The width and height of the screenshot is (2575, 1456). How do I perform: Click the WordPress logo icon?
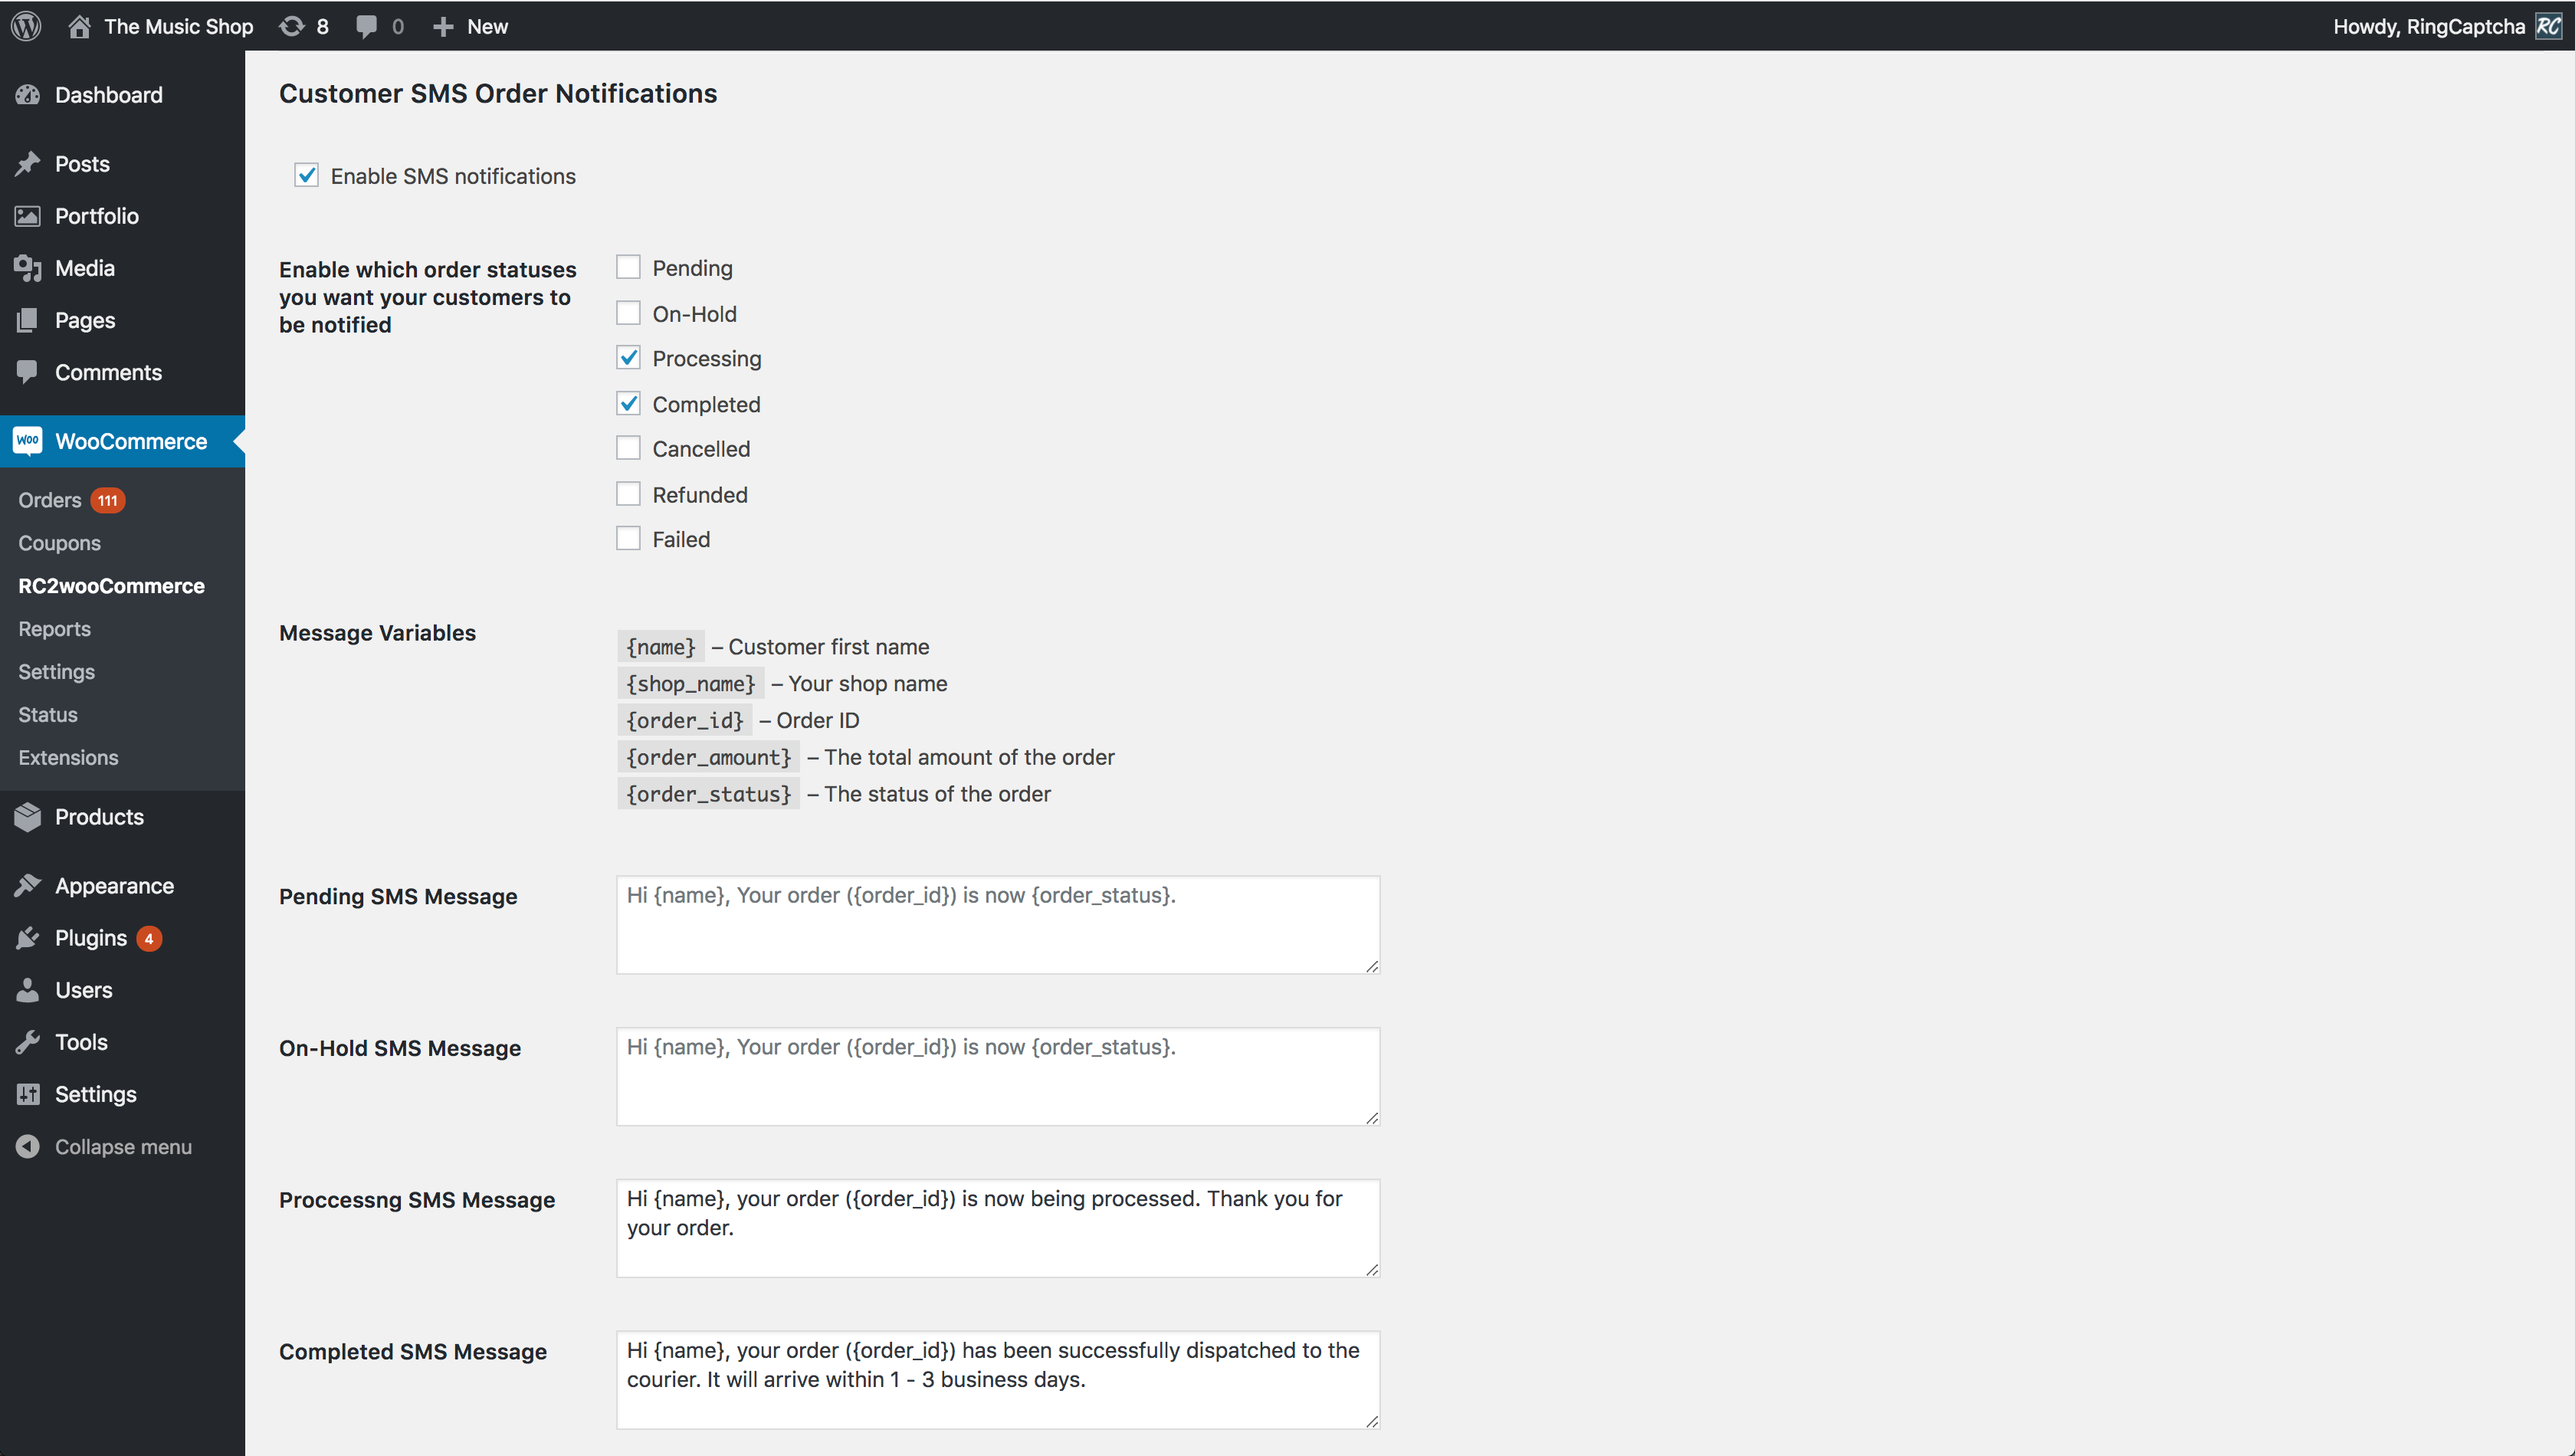coord(26,26)
